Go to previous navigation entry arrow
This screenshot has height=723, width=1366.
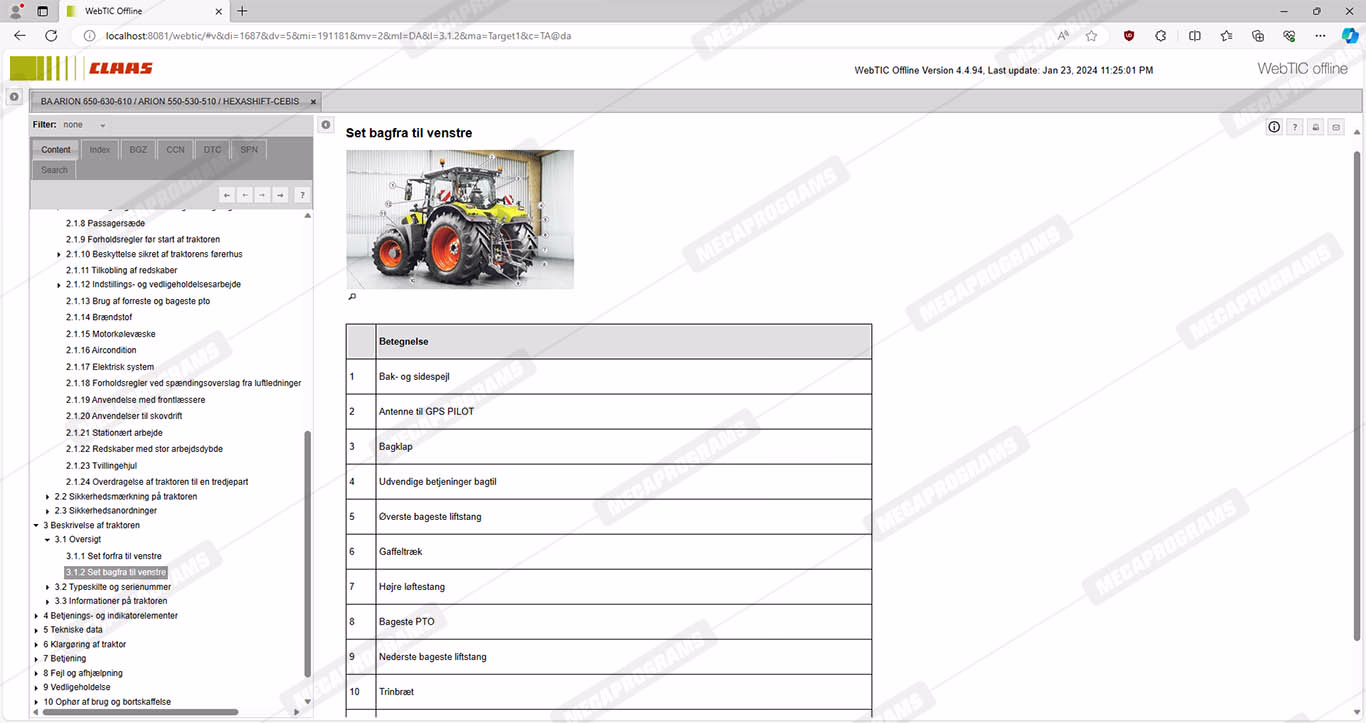click(x=245, y=195)
